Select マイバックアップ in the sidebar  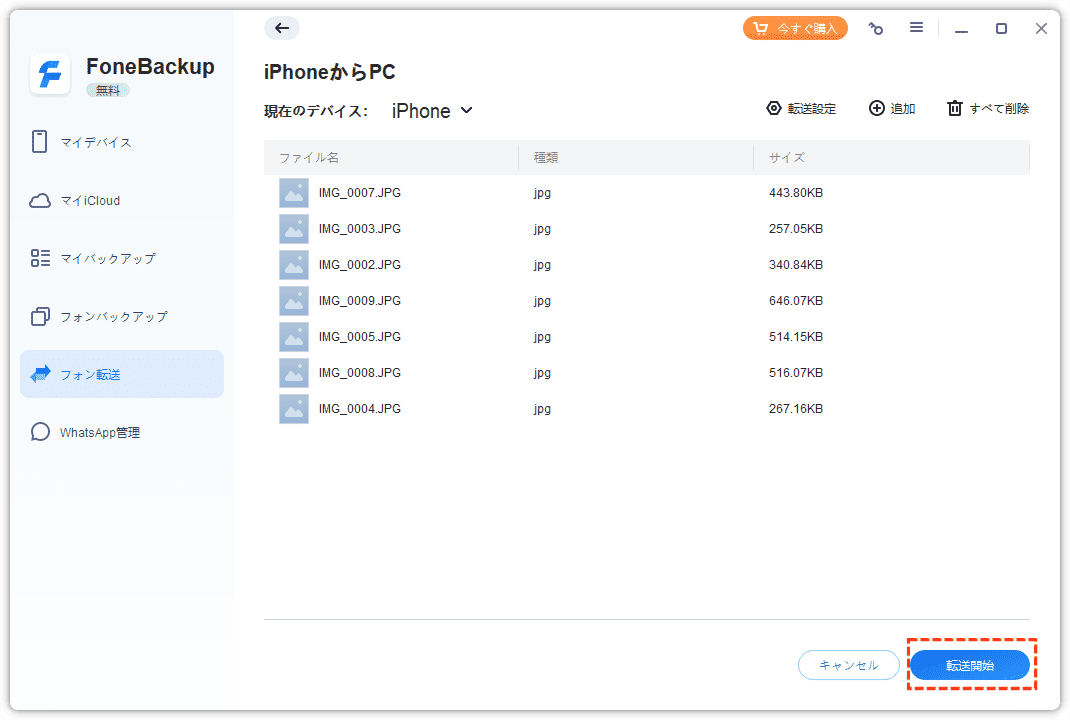107,258
